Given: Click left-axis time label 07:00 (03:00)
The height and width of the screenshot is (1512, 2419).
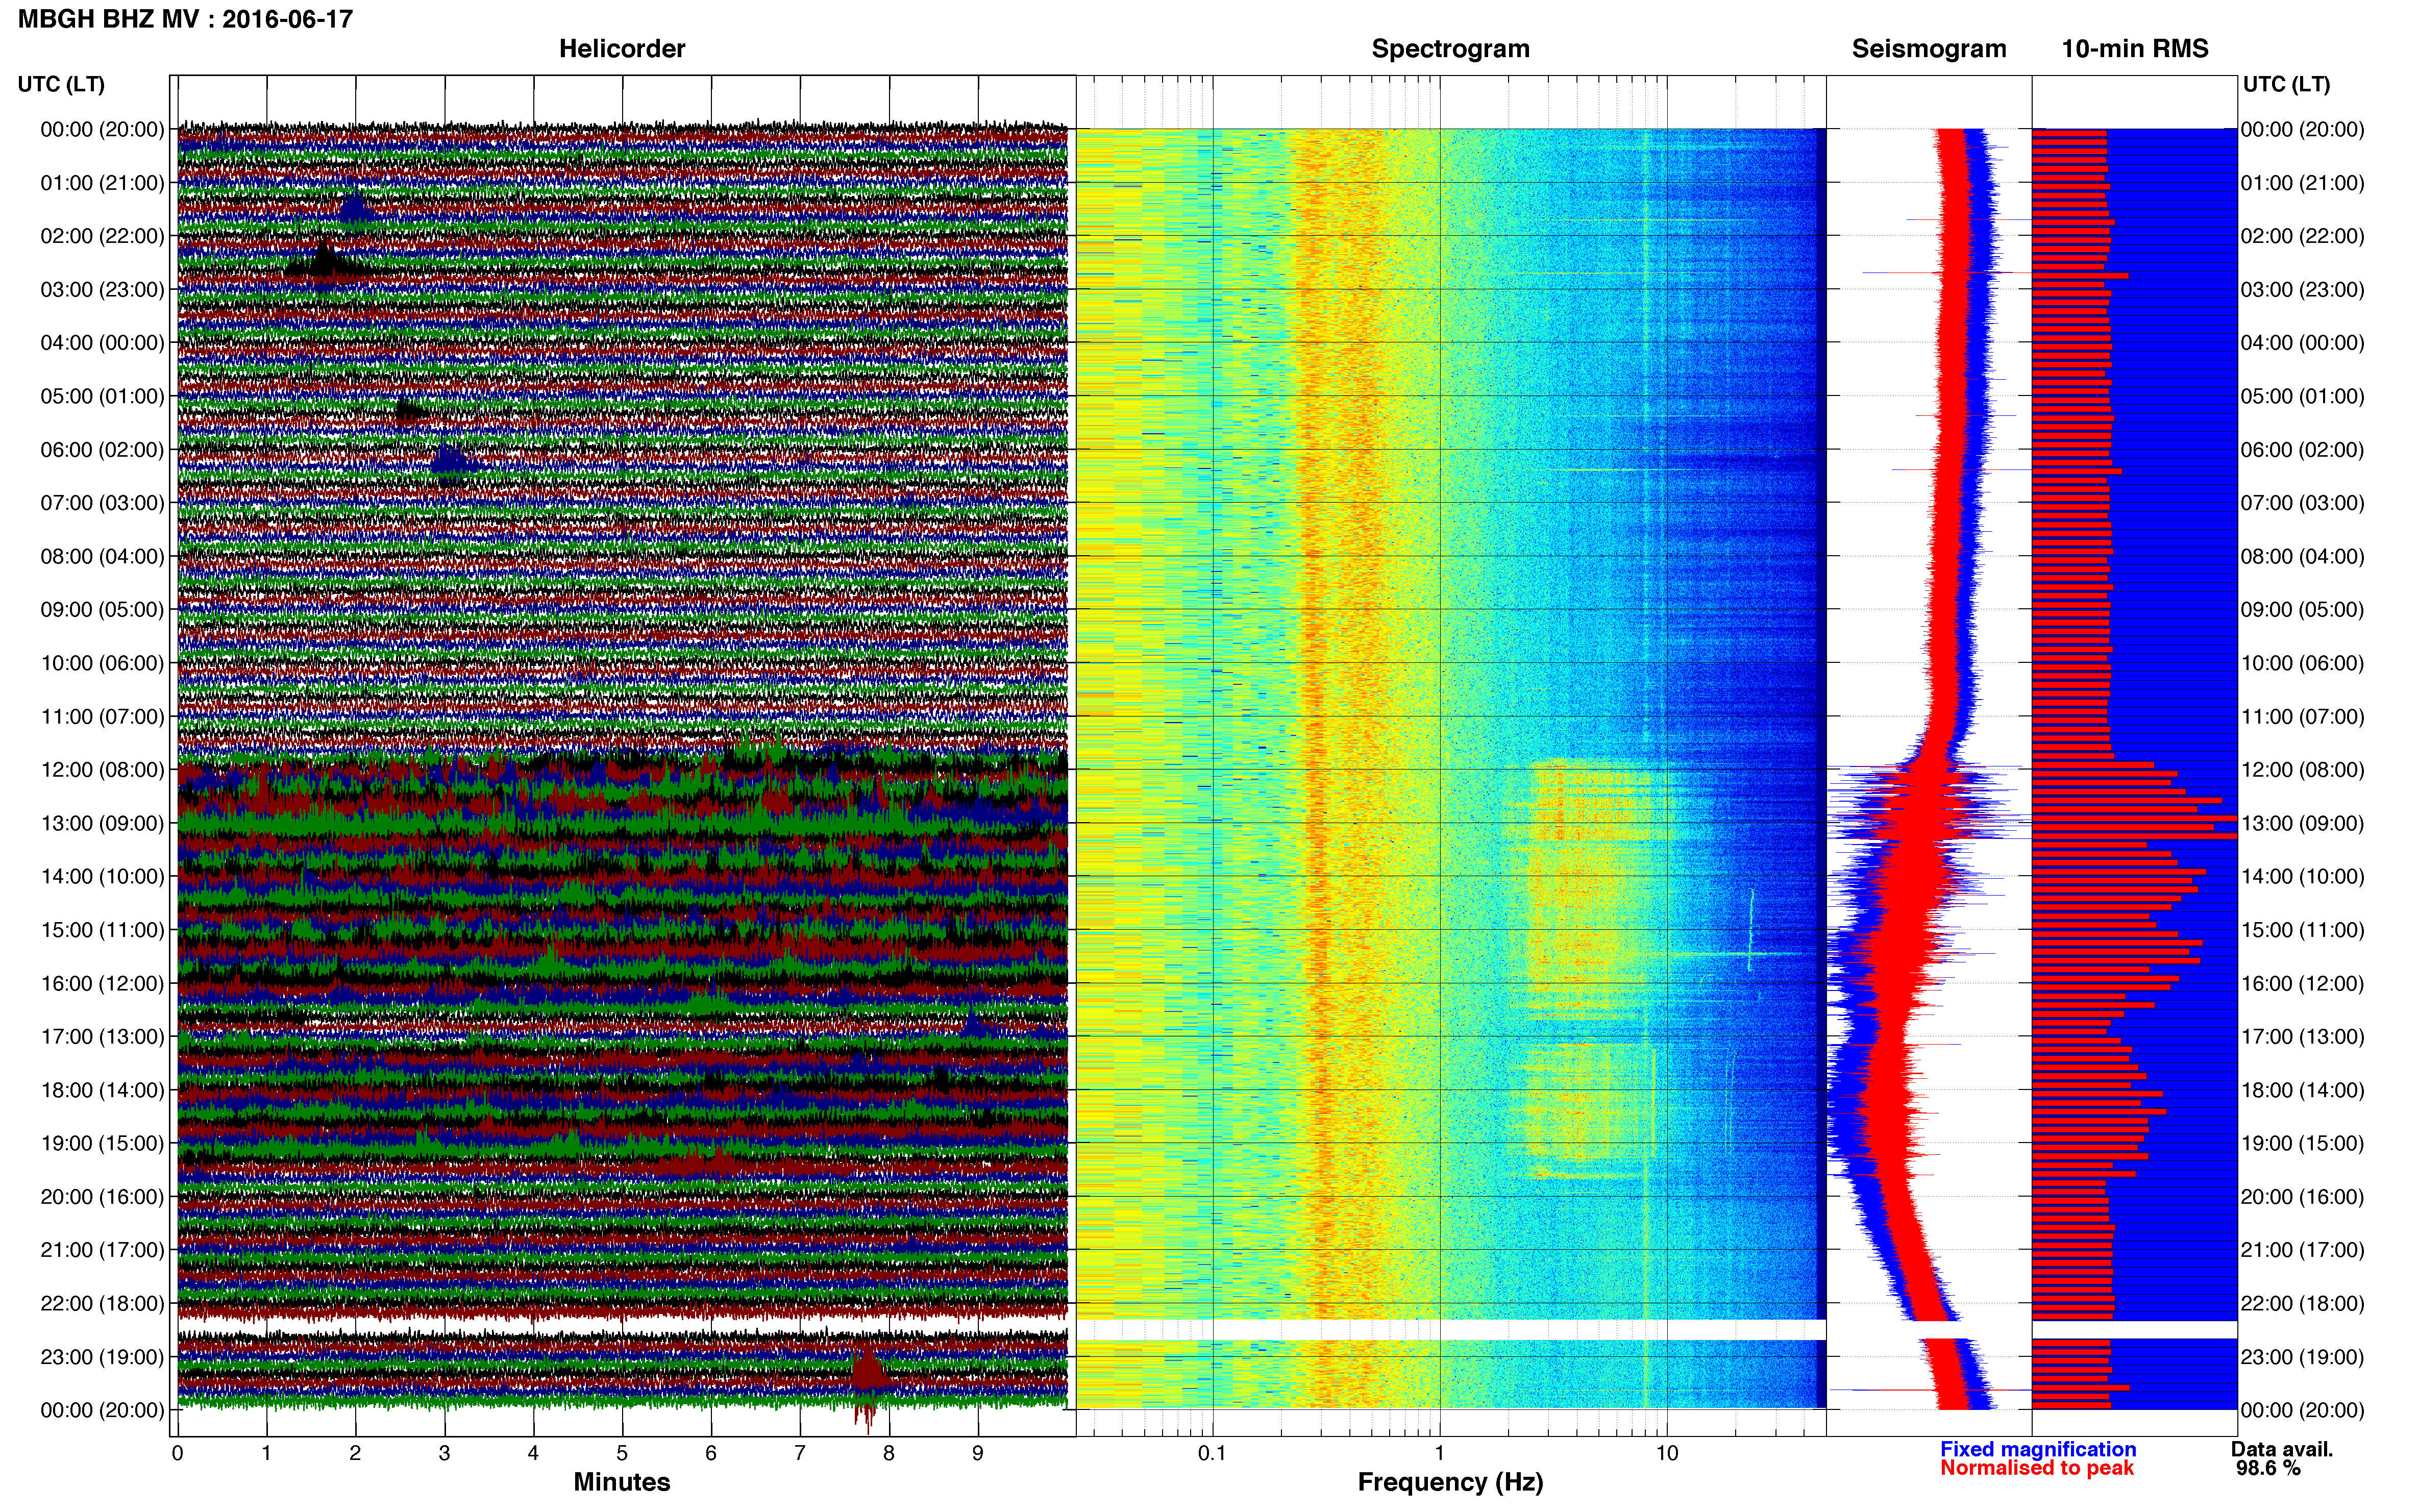Looking at the screenshot, I should [102, 503].
